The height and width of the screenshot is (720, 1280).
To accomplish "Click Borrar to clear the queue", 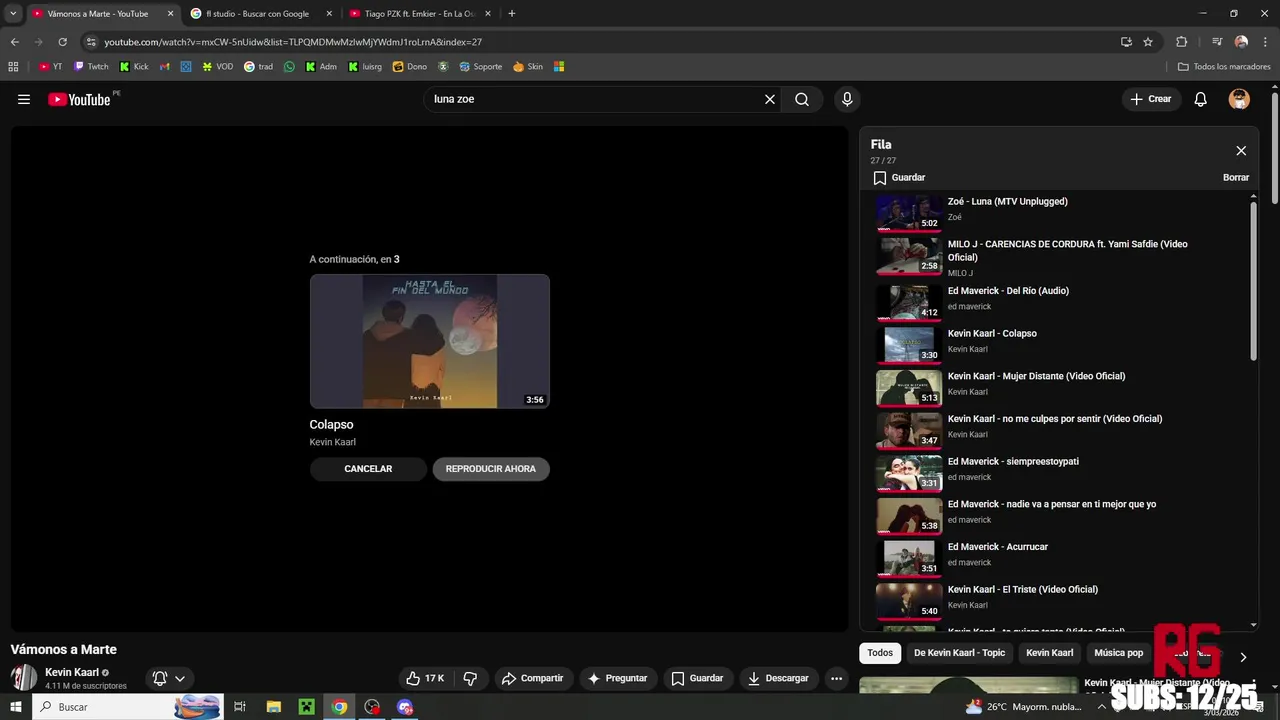I will pos(1236,178).
